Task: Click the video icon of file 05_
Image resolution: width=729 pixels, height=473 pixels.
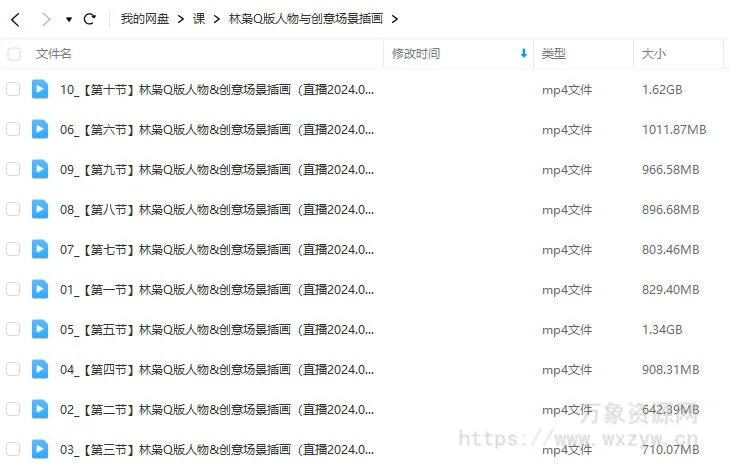Action: coord(40,329)
